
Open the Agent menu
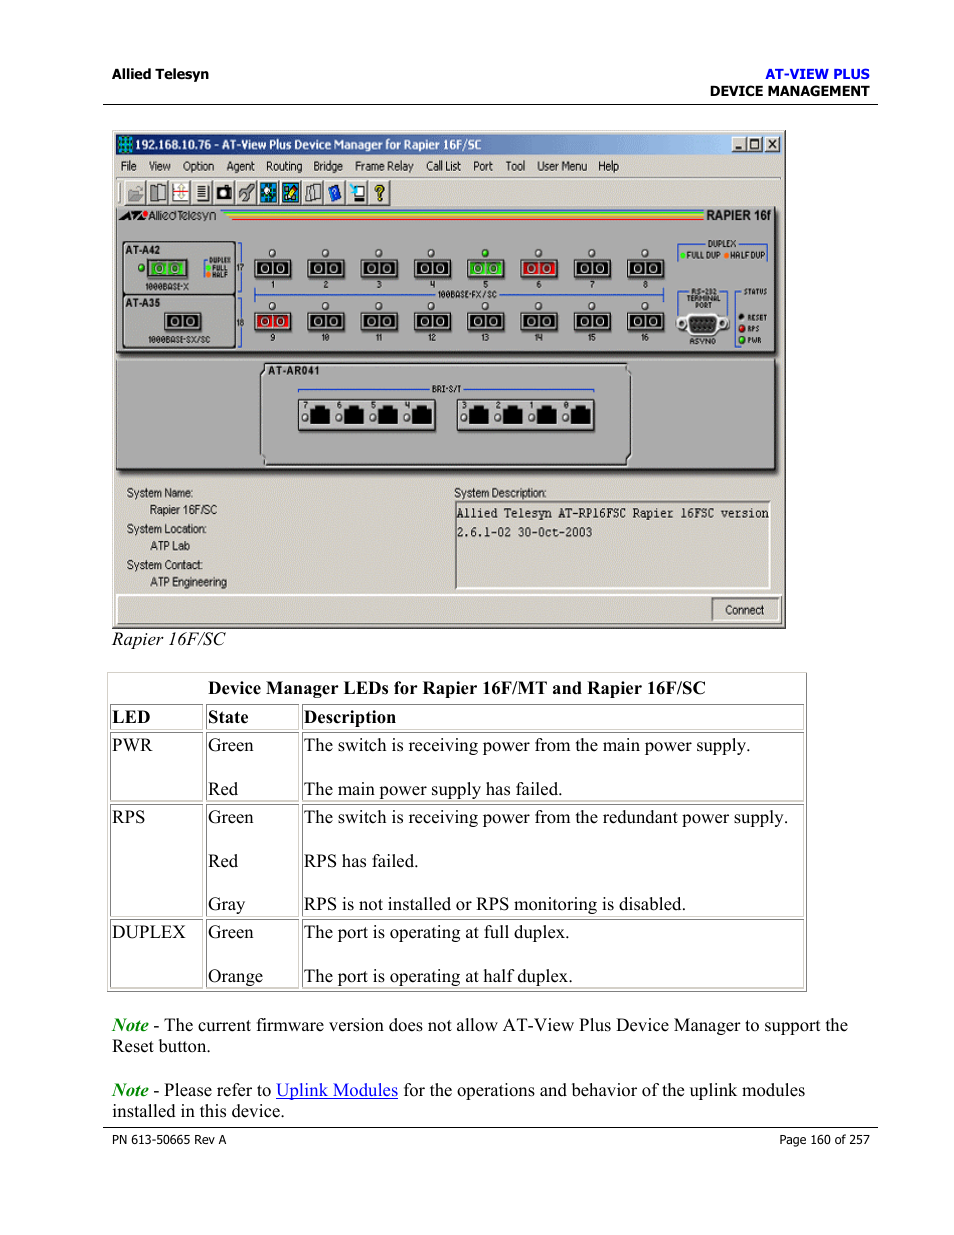click(x=240, y=166)
